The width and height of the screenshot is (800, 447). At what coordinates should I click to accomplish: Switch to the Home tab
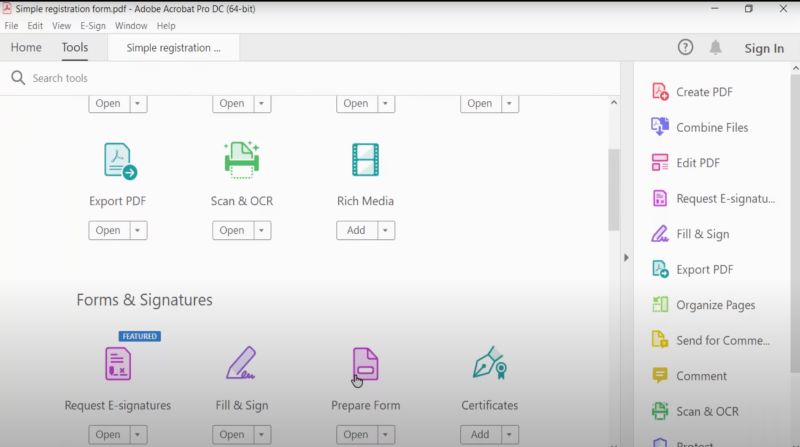26,47
